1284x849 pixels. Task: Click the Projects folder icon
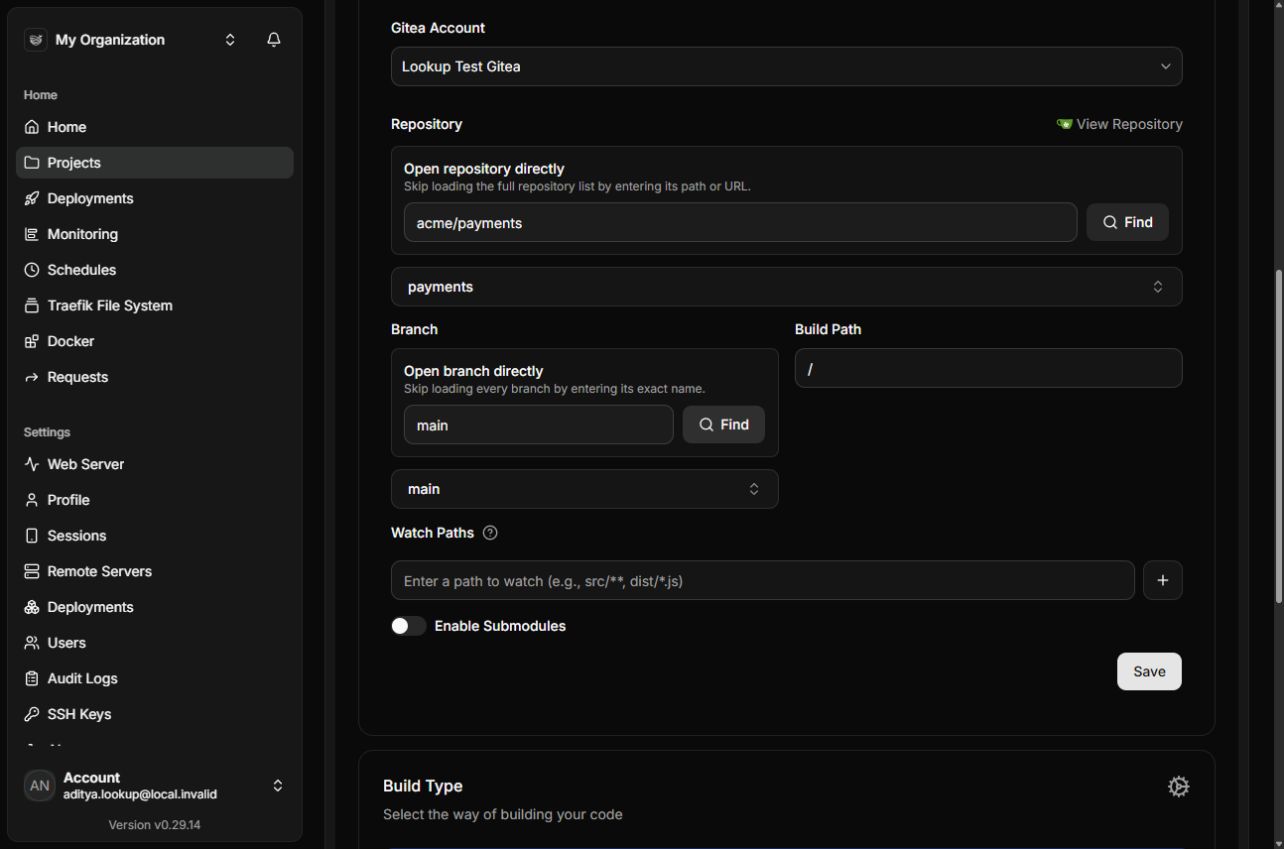coord(32,163)
